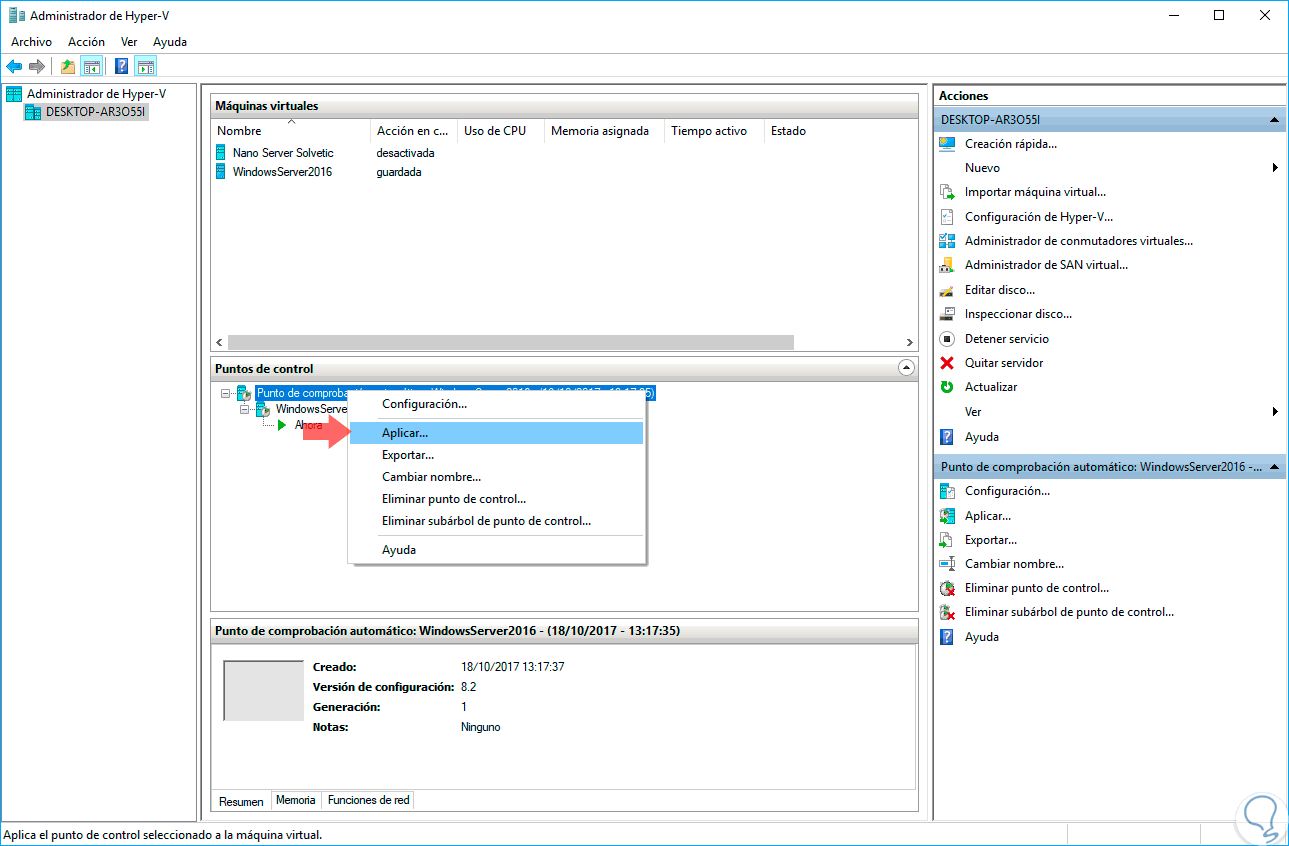Click the green Actualizar refresh icon

948,387
